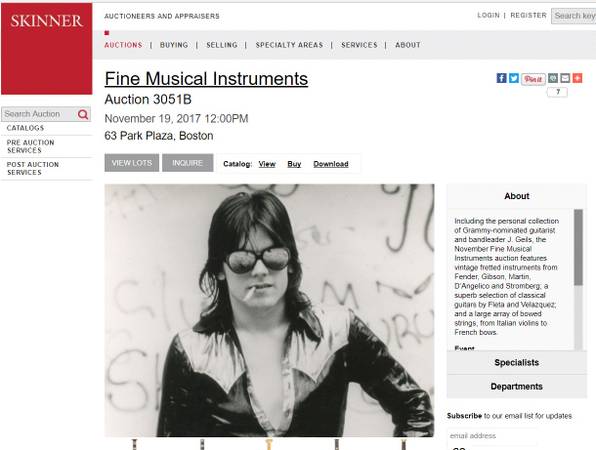Open the Specialty Areas menu
The image size is (596, 450).
(289, 45)
